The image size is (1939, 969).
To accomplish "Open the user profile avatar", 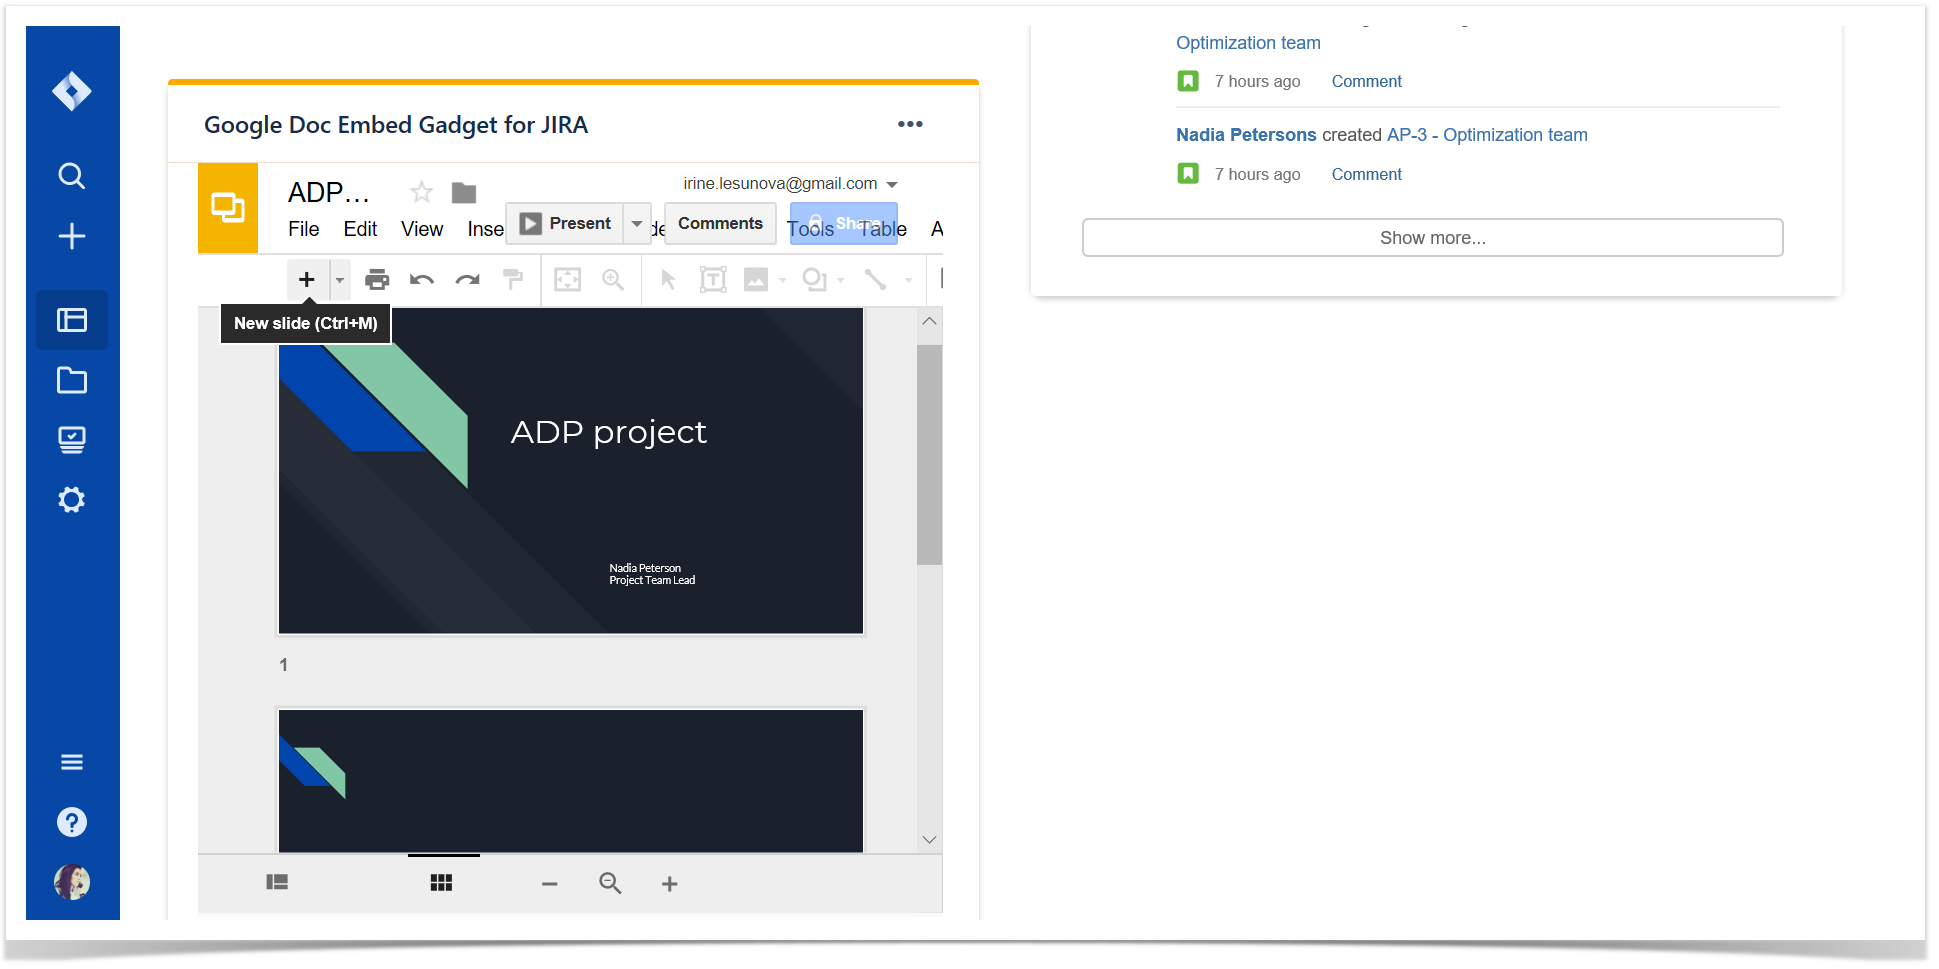I will click(72, 882).
